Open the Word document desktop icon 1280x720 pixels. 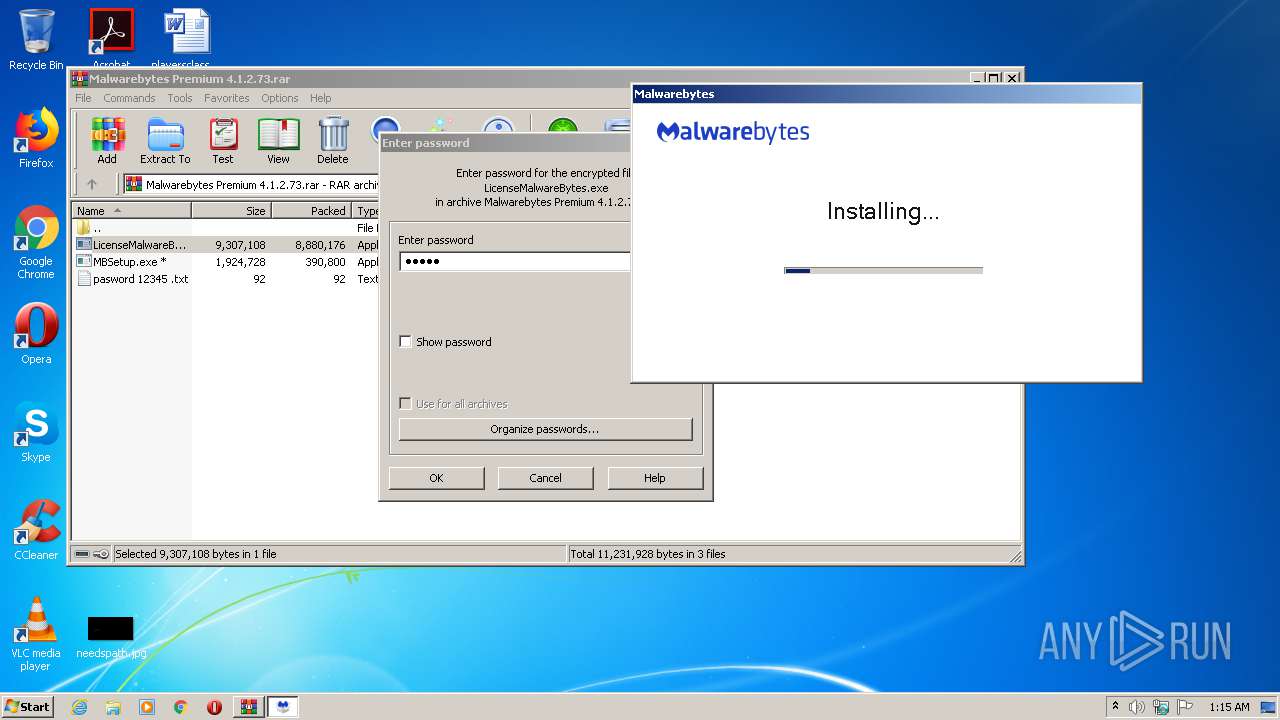[187, 38]
